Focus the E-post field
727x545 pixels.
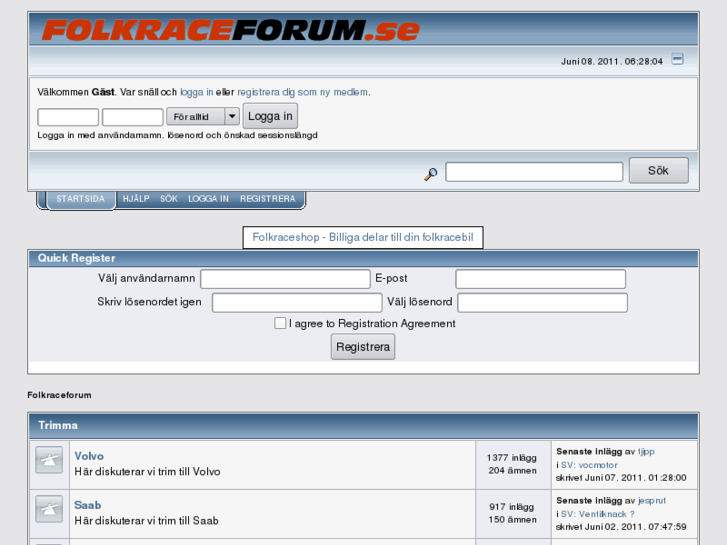pyautogui.click(x=541, y=279)
